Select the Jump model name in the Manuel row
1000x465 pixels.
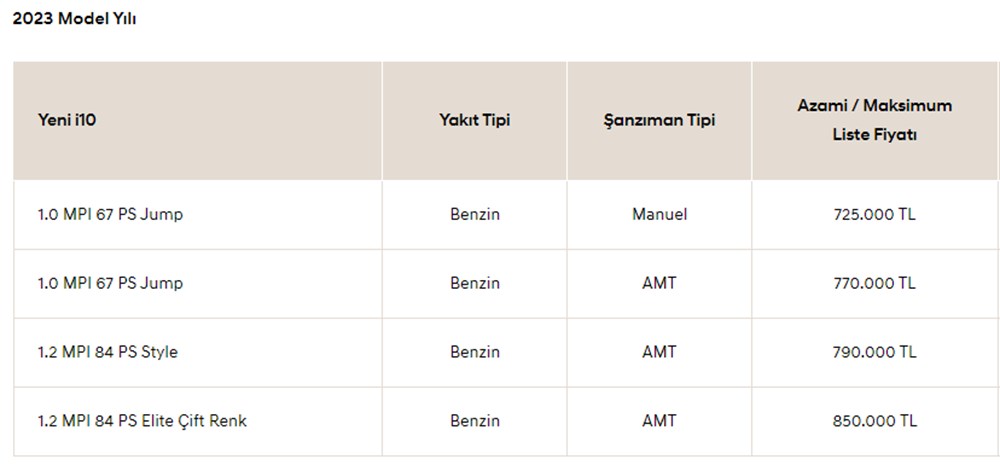pyautogui.click(x=110, y=214)
